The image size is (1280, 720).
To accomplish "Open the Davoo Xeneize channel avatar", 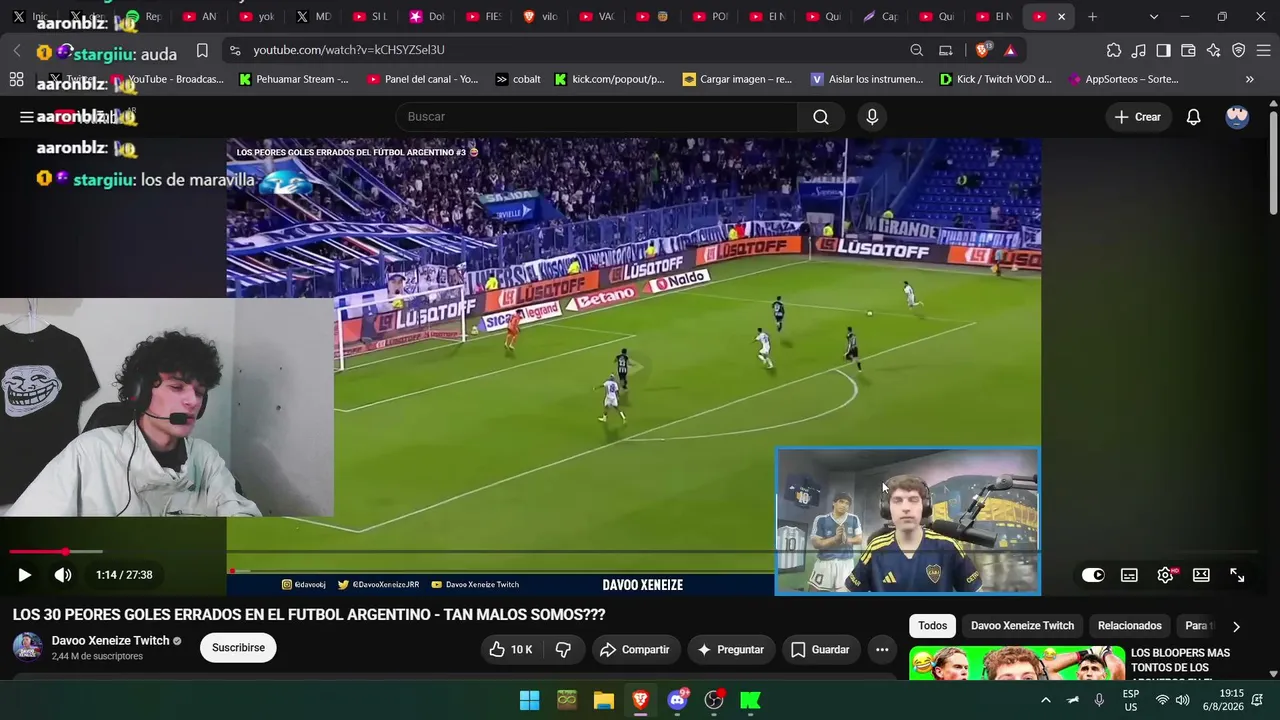I will [27, 647].
